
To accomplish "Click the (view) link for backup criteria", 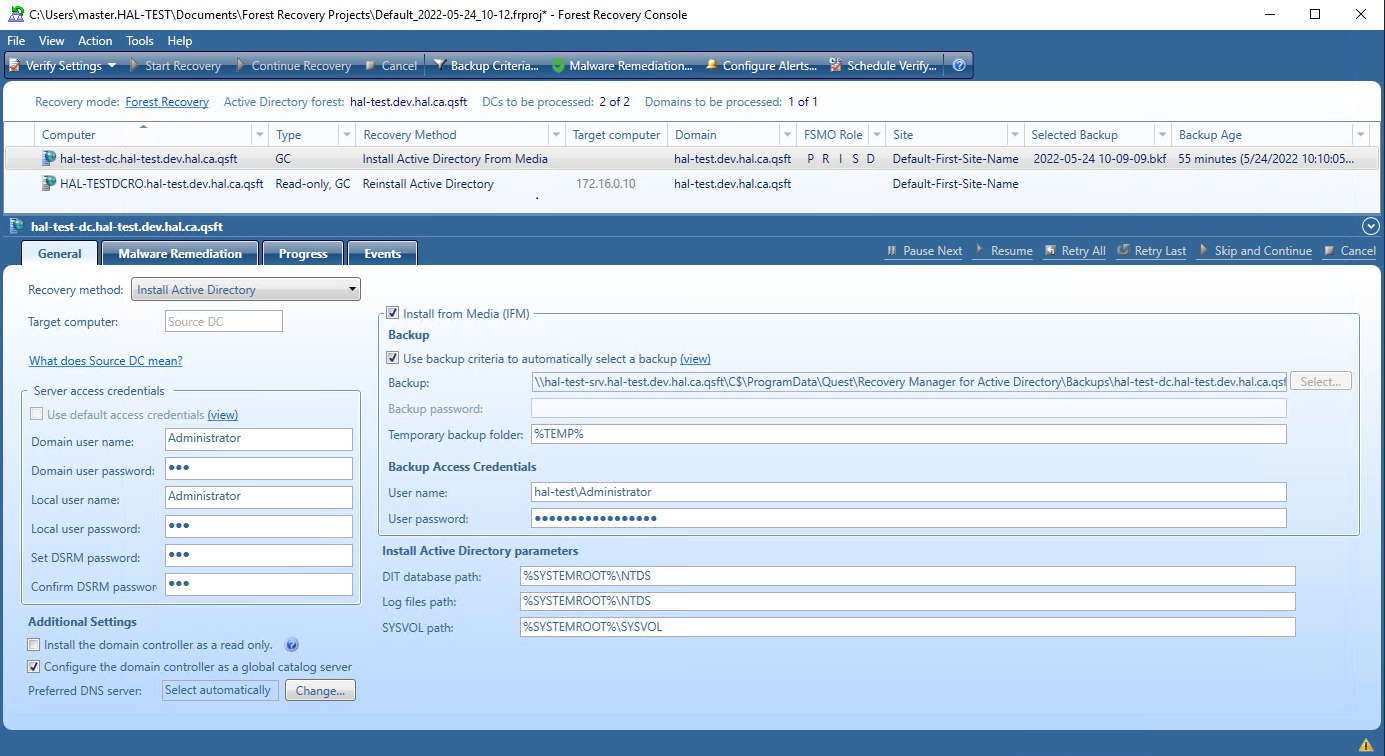I will (695, 359).
